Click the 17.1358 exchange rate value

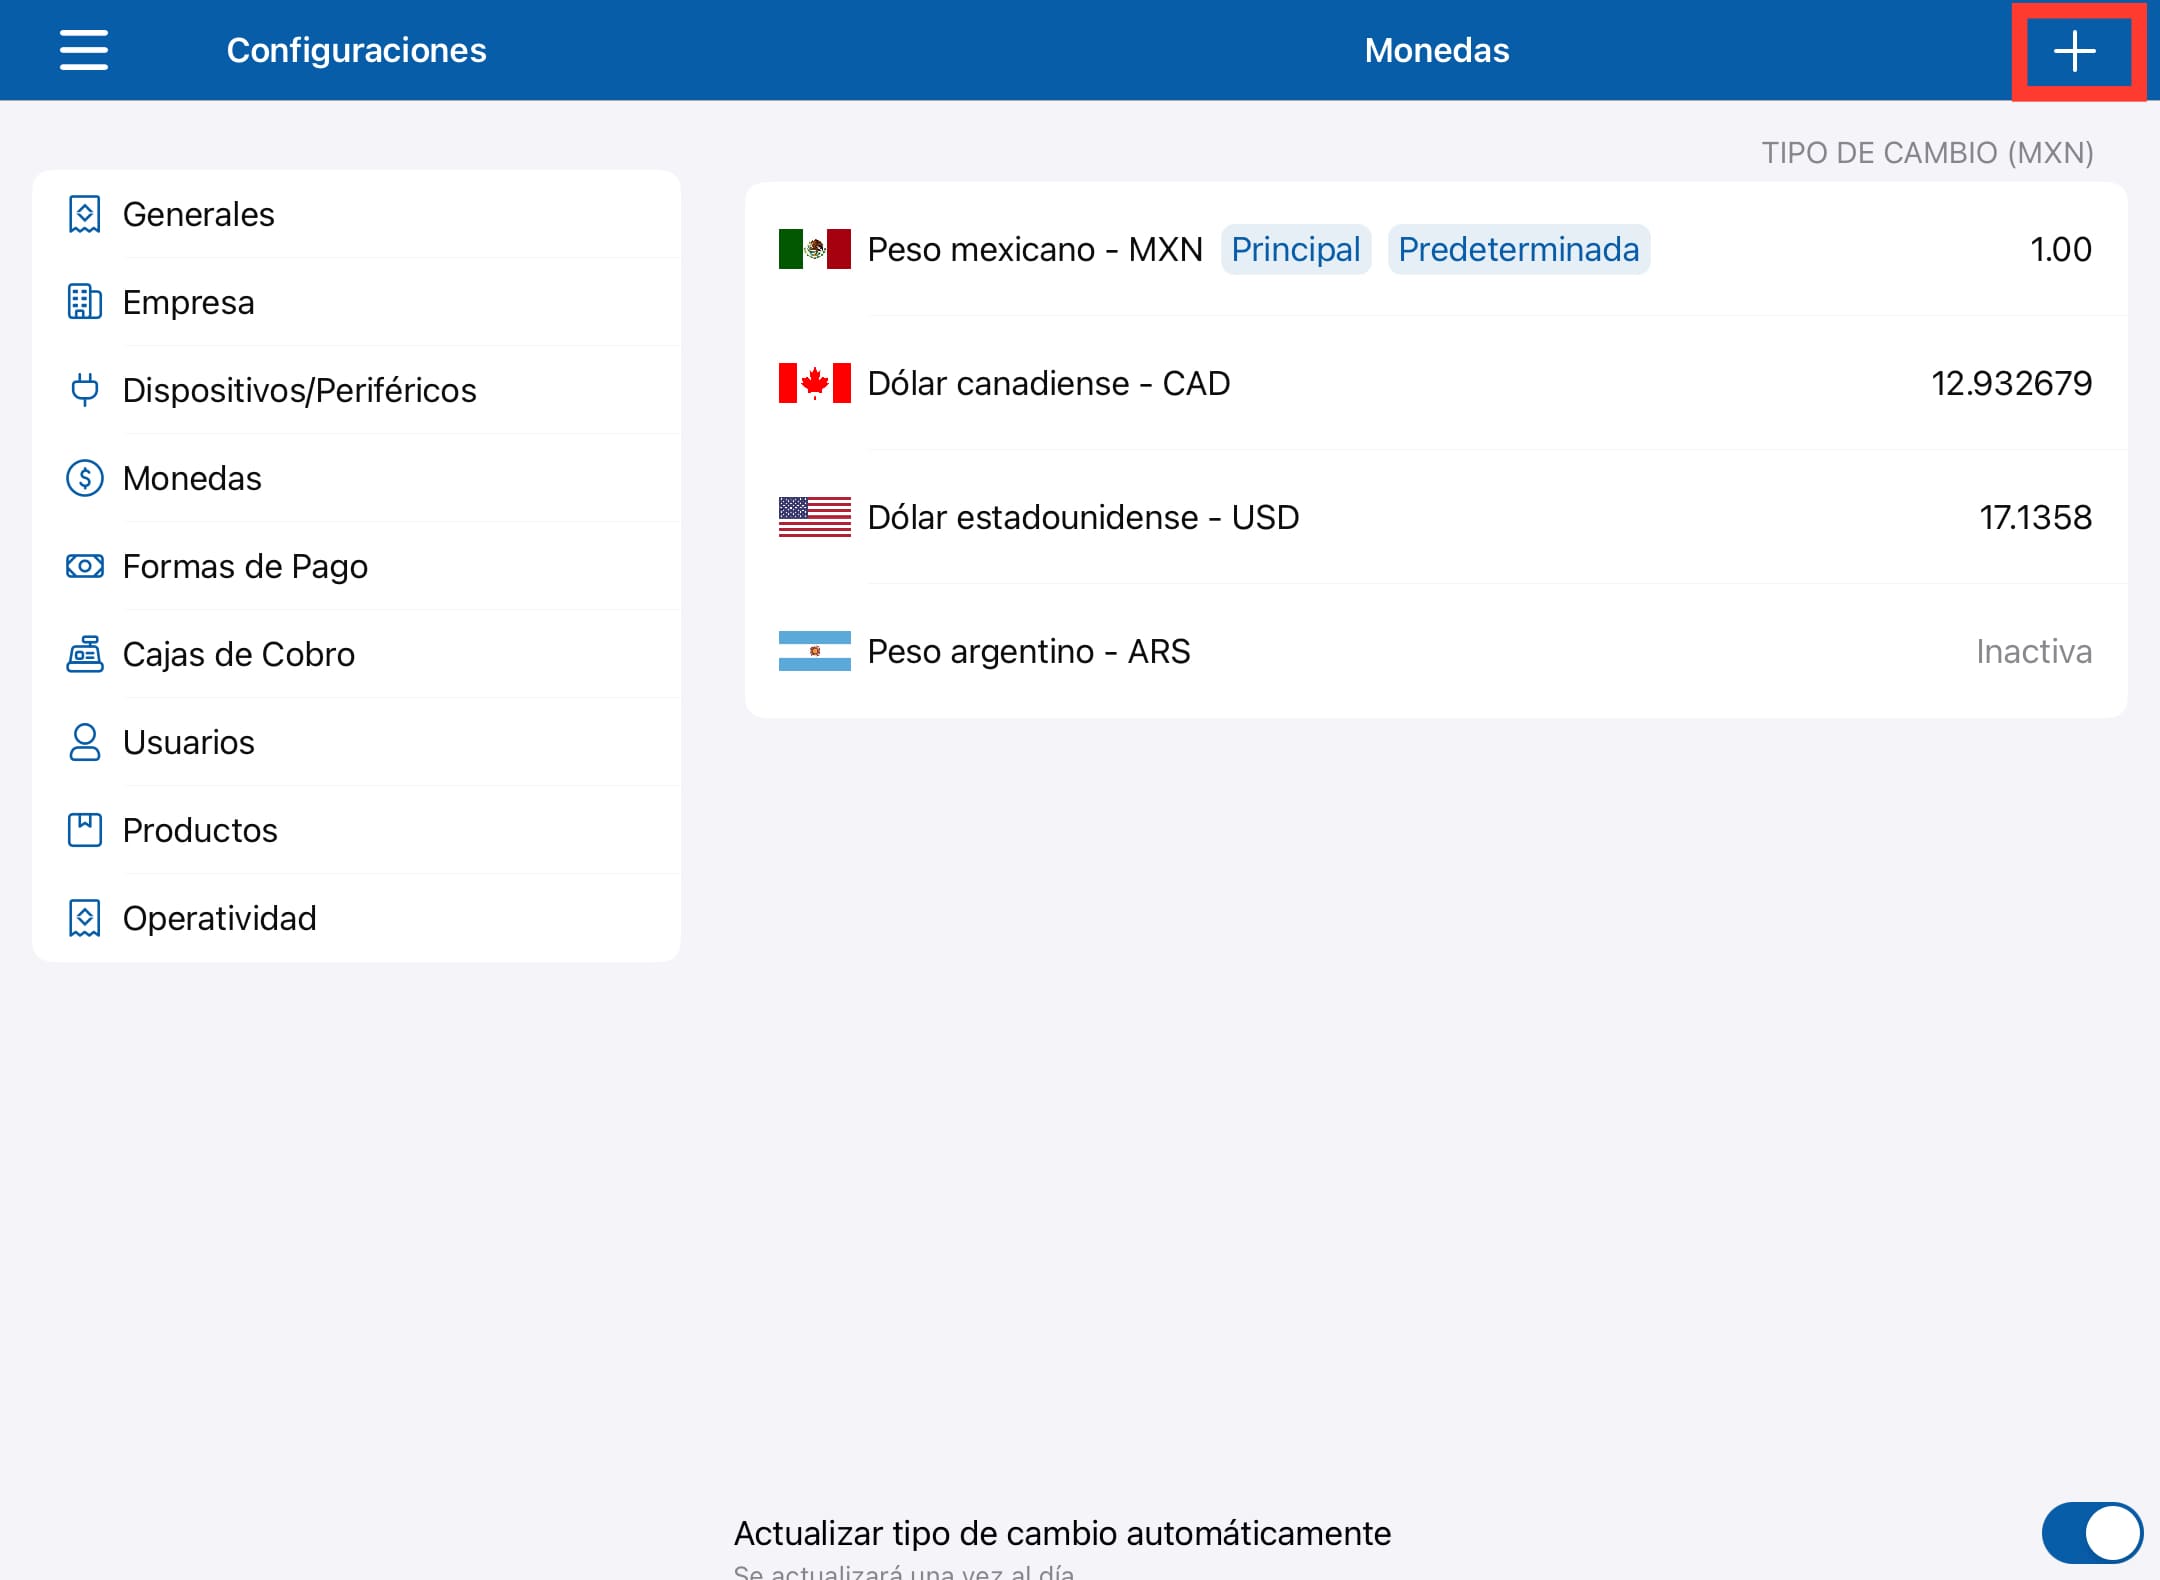(x=2036, y=517)
